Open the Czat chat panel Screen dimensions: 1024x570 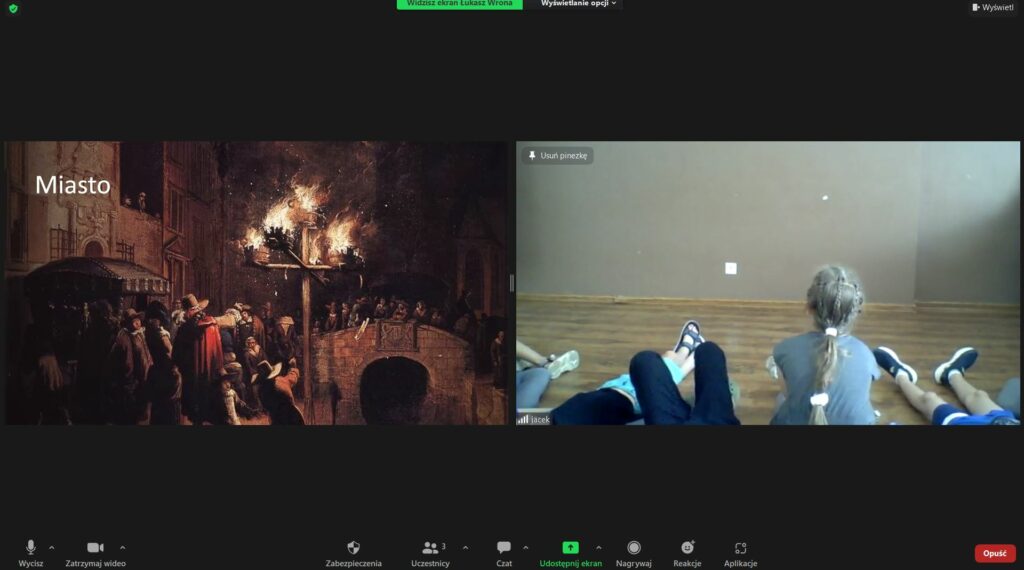[x=504, y=548]
